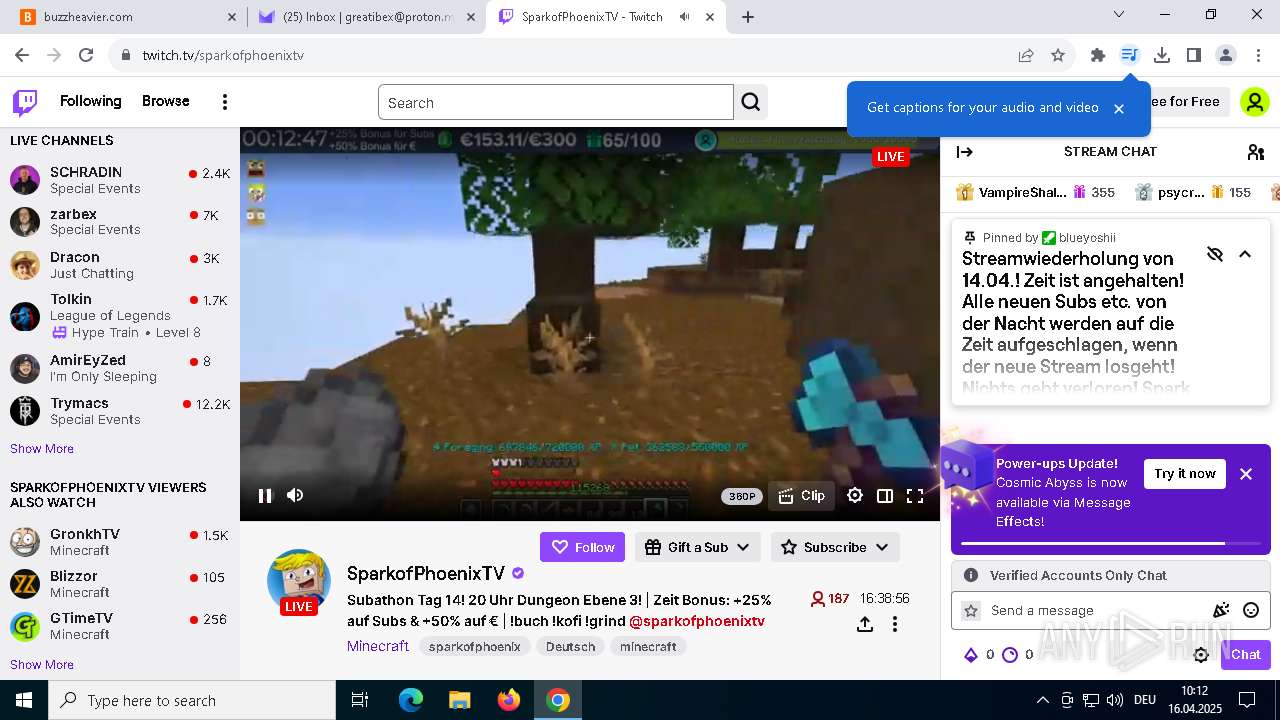The height and width of the screenshot is (720, 1280).
Task: Open the GronkhTV recommended channel
Action: click(x=120, y=542)
